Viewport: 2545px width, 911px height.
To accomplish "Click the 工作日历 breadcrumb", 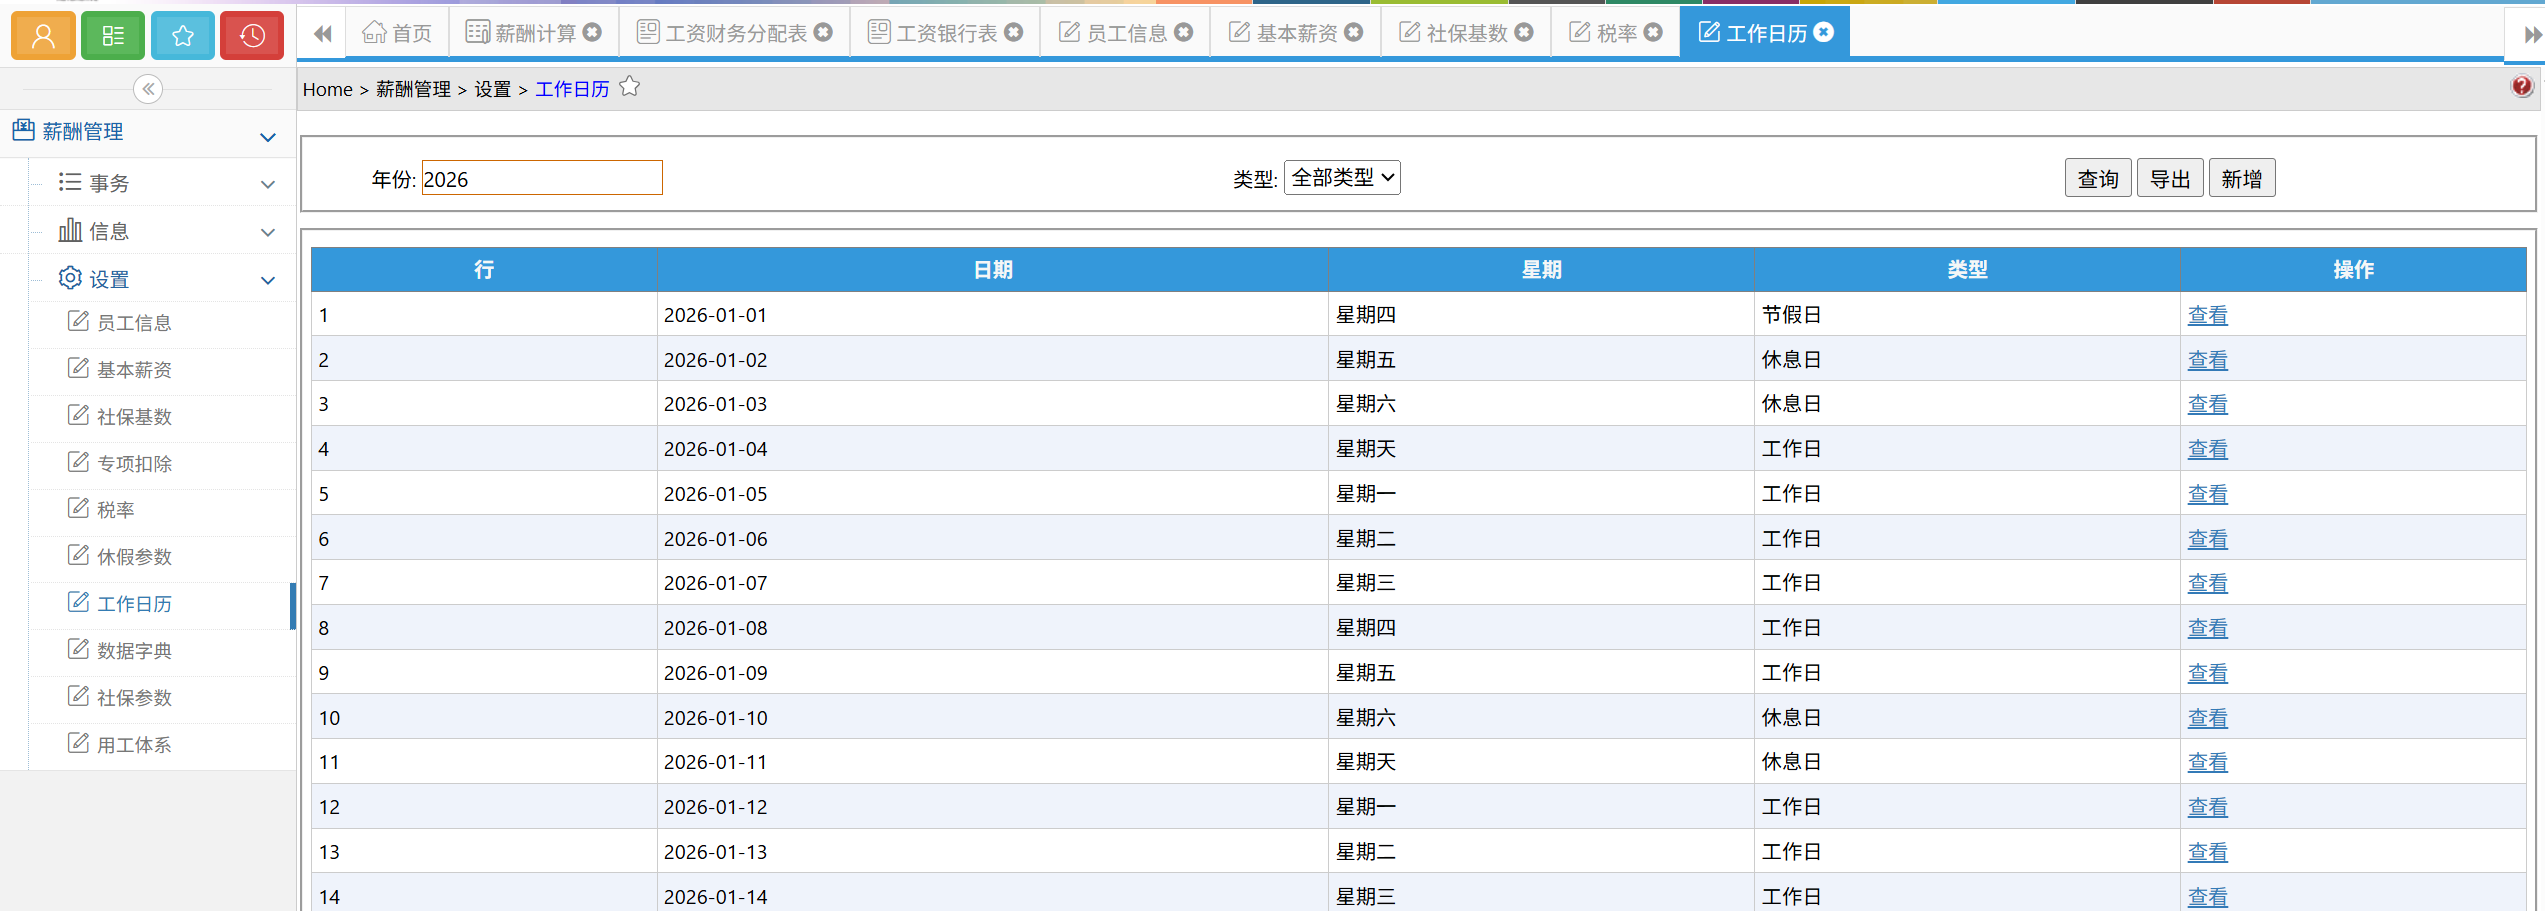I will click(572, 89).
